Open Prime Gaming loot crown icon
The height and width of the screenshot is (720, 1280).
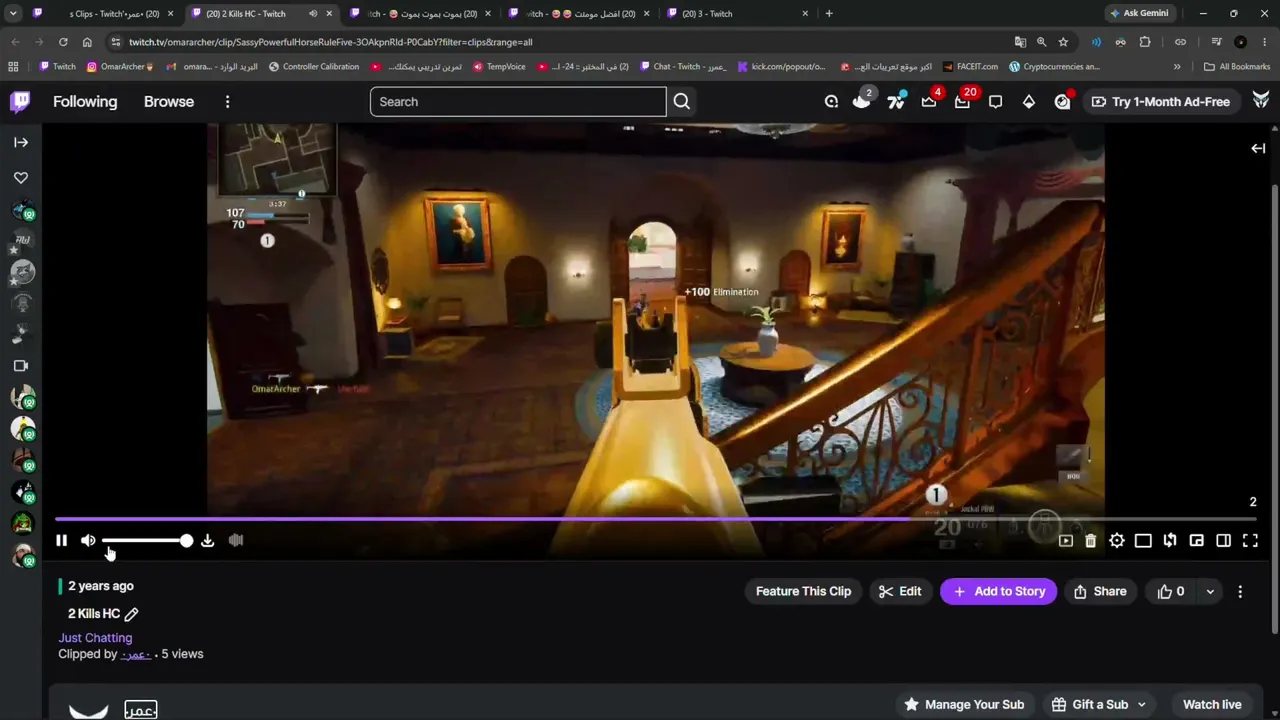[929, 101]
